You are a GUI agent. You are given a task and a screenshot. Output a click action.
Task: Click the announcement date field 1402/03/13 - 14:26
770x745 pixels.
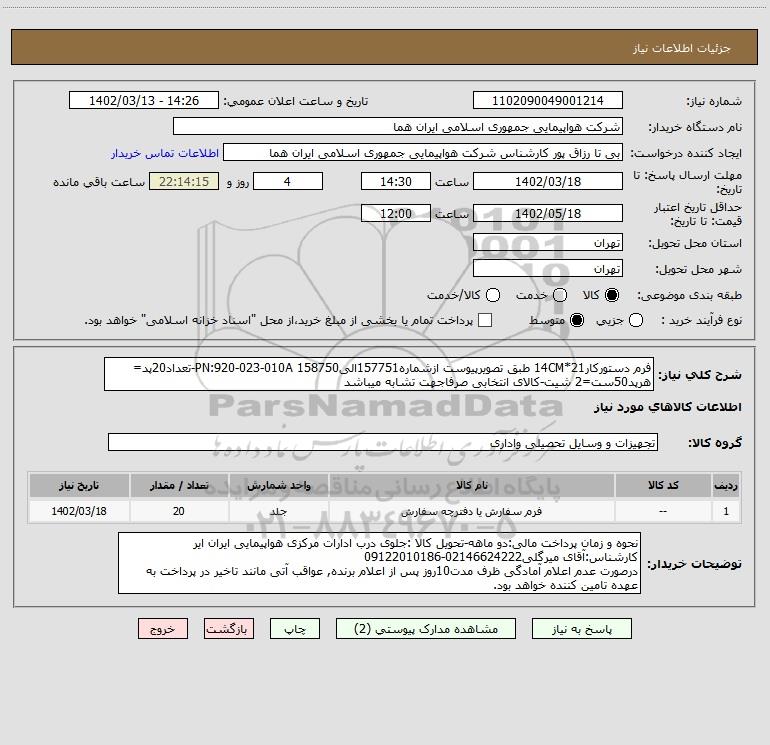point(144,101)
